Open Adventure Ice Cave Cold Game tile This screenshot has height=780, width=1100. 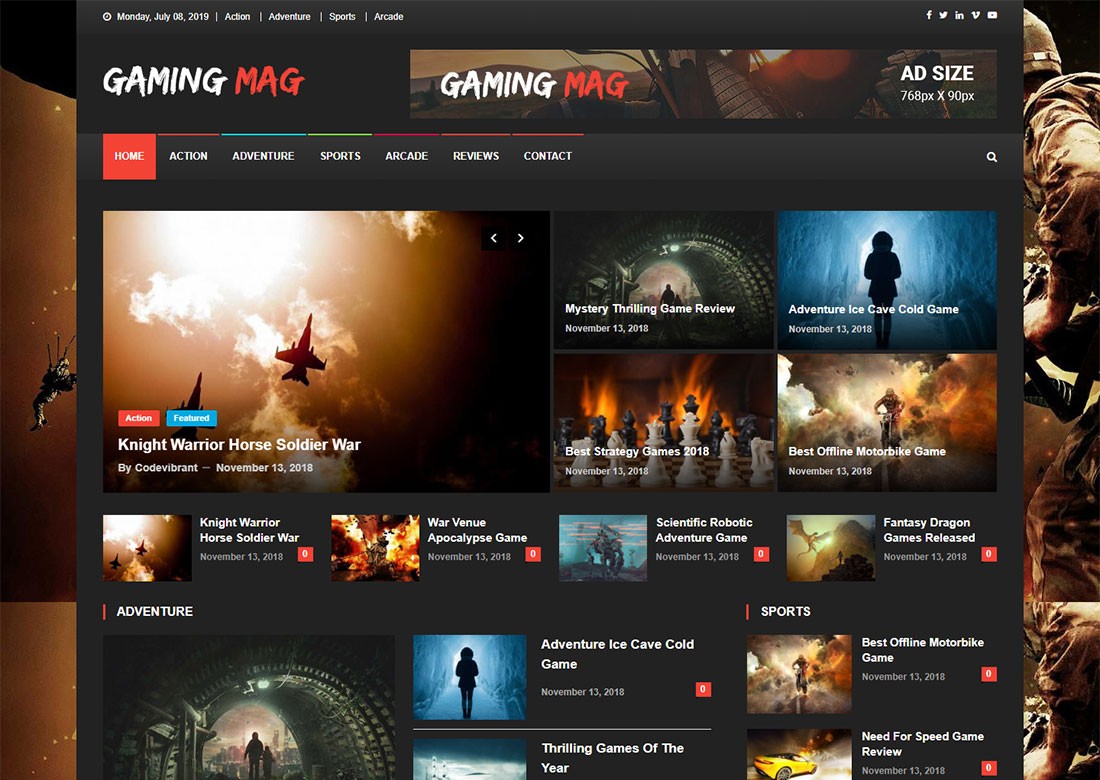(887, 280)
